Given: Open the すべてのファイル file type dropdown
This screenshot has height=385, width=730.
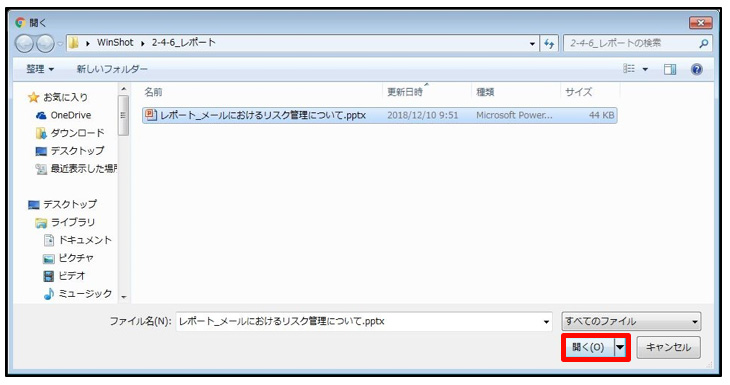Looking at the screenshot, I should pos(631,321).
